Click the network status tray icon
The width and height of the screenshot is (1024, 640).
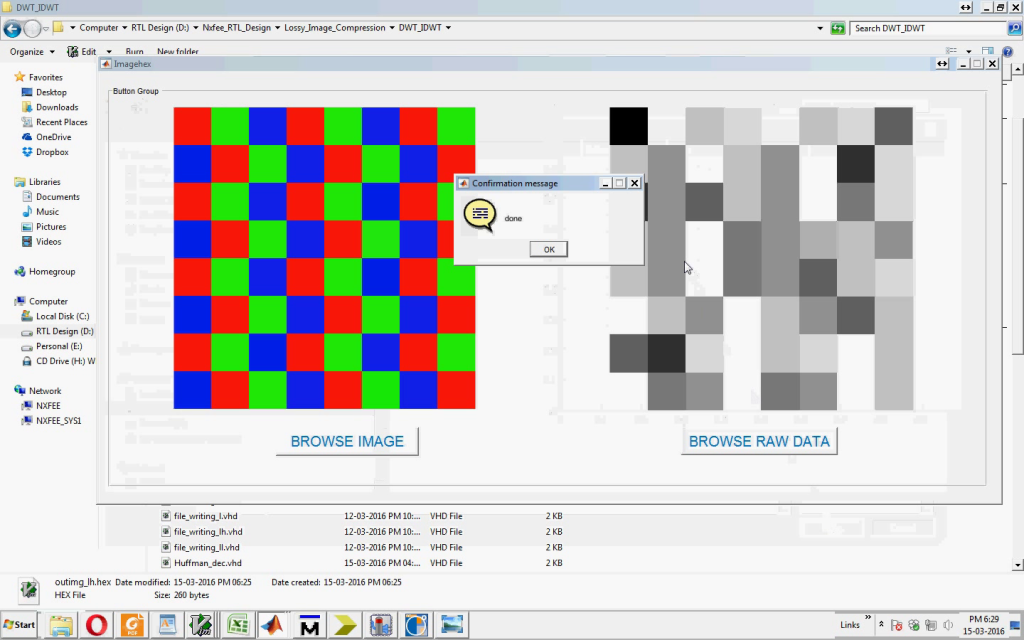tap(932, 625)
